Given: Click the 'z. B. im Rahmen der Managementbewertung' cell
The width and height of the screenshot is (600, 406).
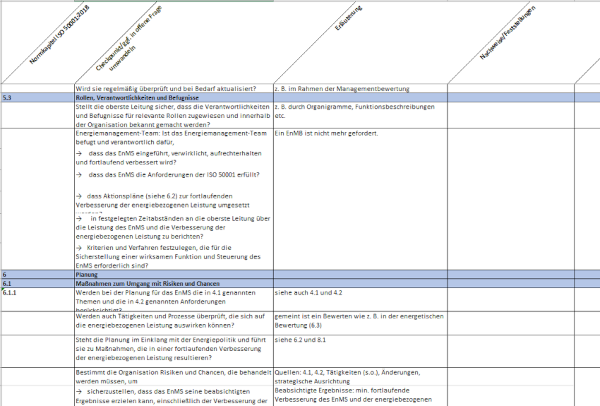Looking at the screenshot, I should coord(358,88).
